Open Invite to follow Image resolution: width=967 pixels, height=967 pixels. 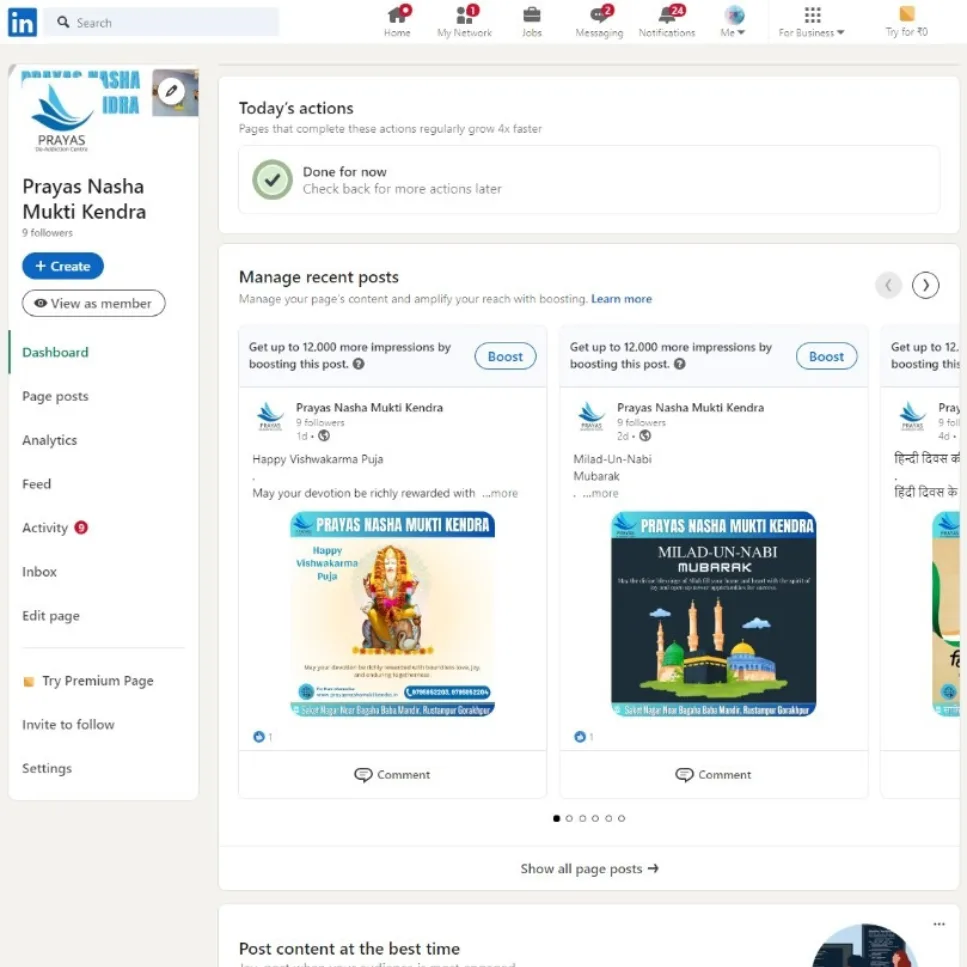pos(68,725)
